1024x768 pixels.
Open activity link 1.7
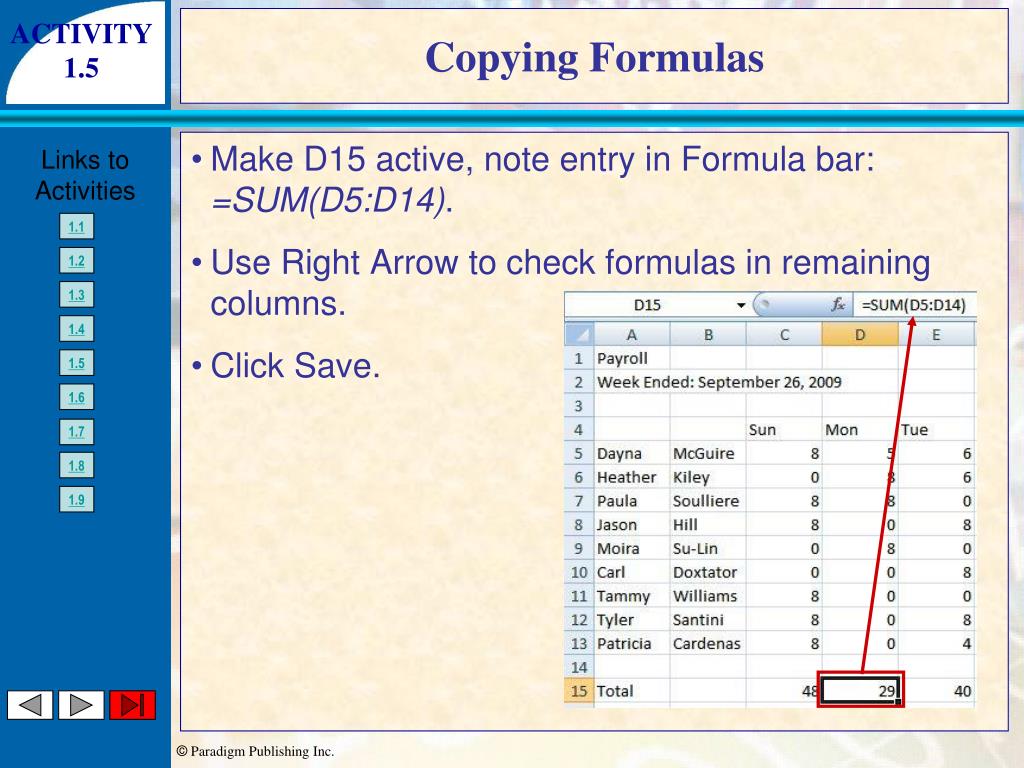76,431
